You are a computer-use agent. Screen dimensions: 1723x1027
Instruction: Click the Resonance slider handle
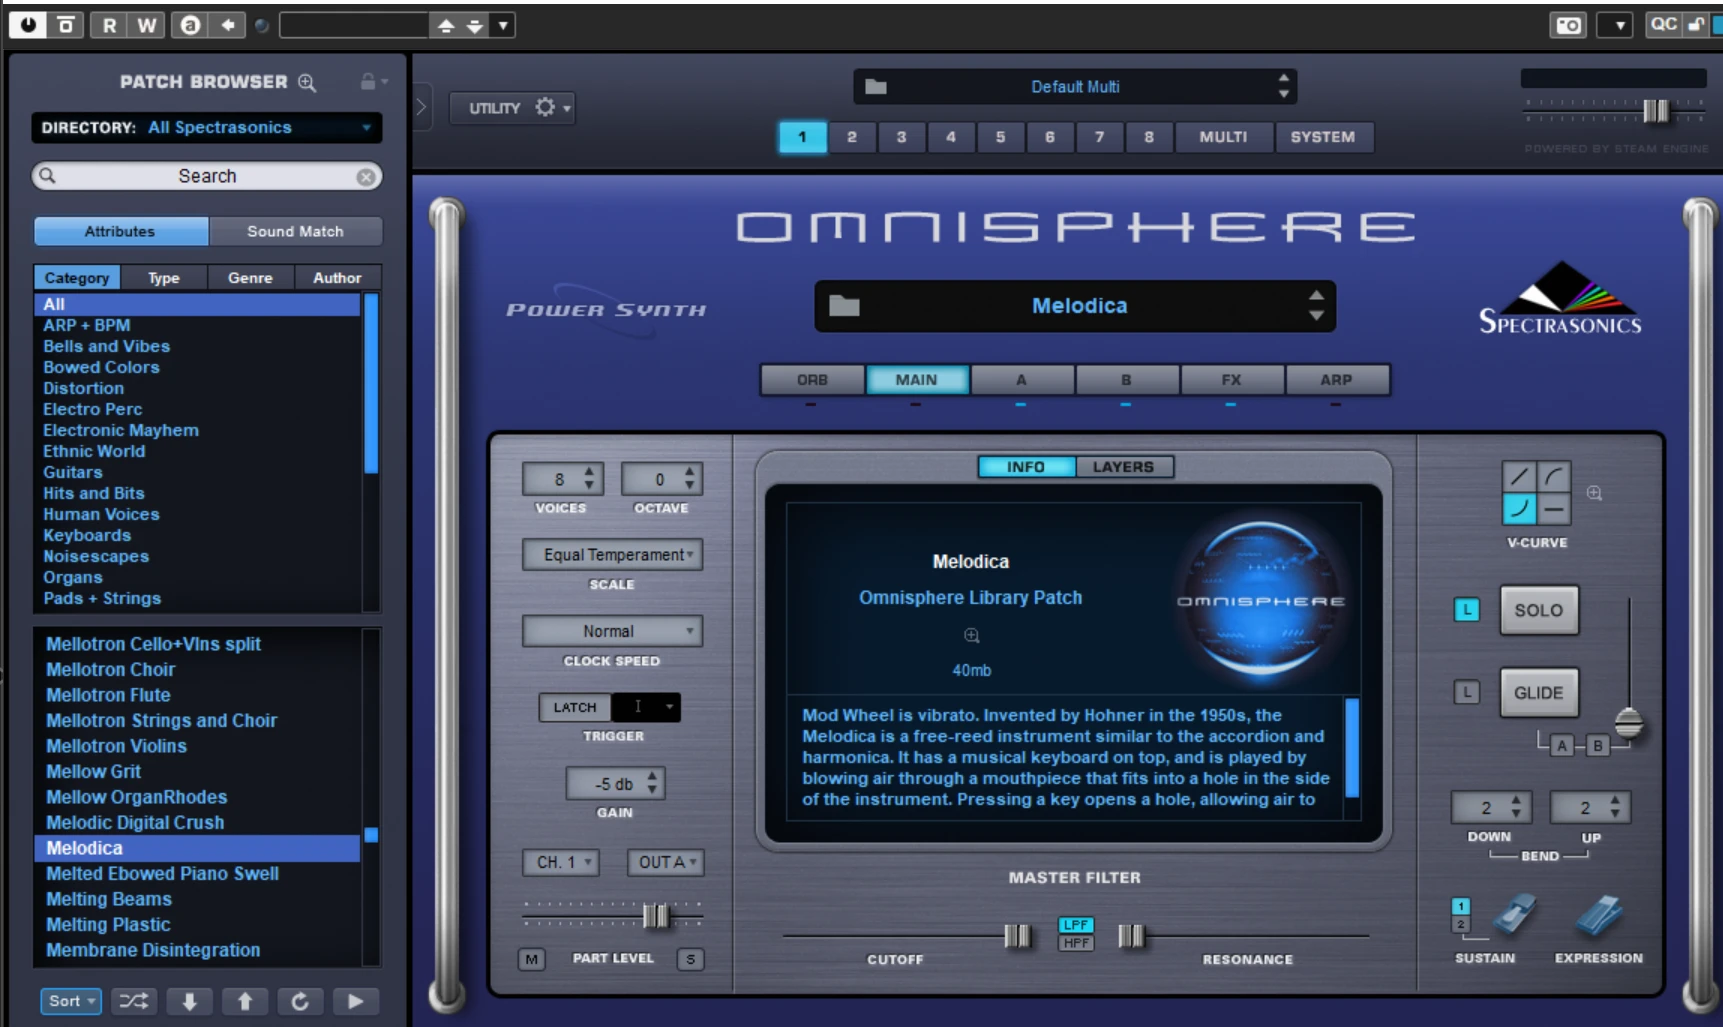pyautogui.click(x=1131, y=936)
